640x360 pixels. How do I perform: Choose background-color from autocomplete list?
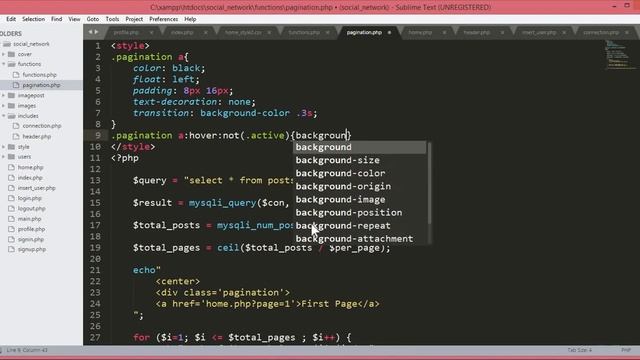[x=360, y=173]
